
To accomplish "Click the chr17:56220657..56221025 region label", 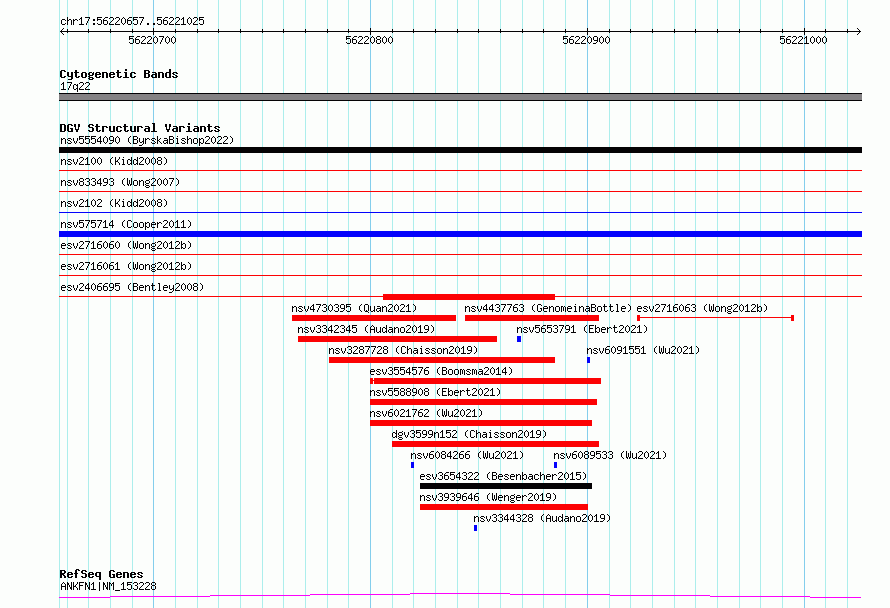I will pyautogui.click(x=132, y=21).
